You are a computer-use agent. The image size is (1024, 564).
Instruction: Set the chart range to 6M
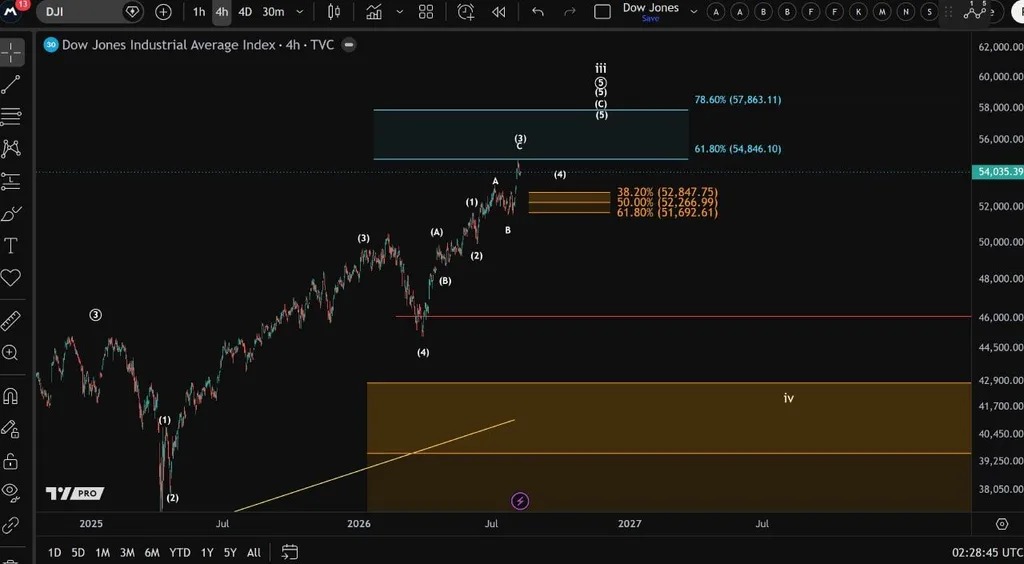(152, 553)
